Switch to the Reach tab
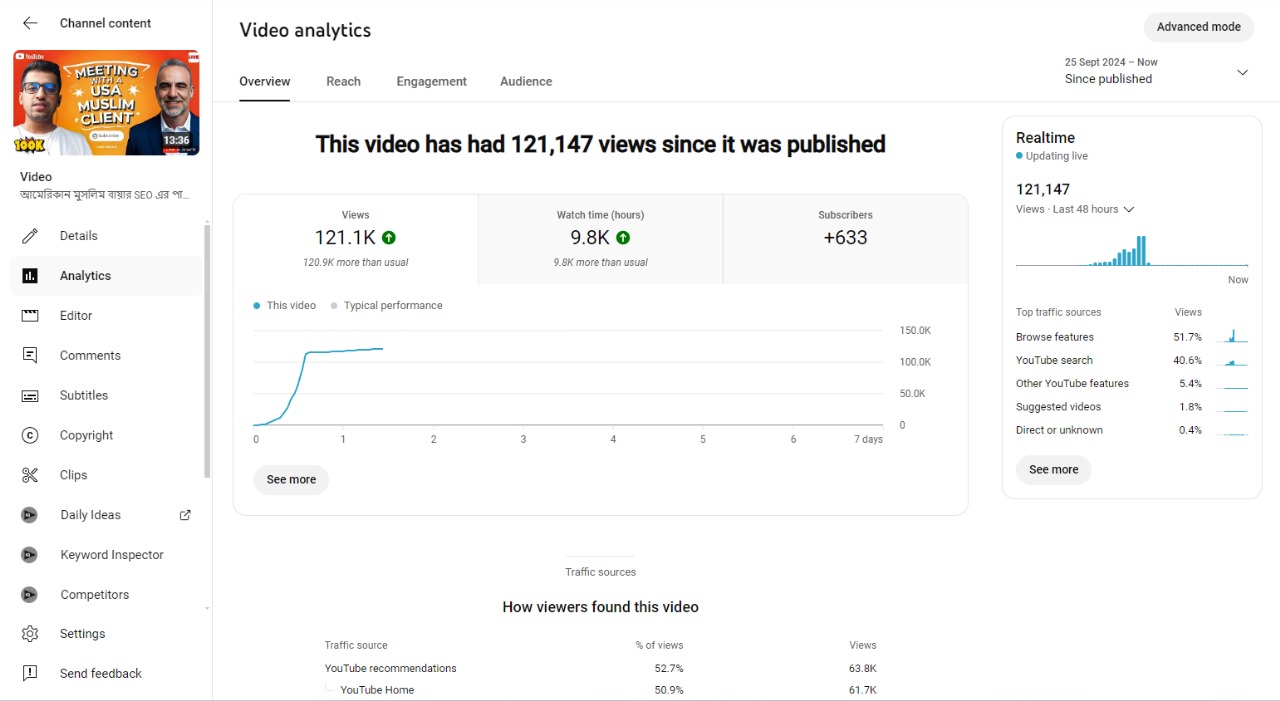The width and height of the screenshot is (1280, 701). coord(343,82)
